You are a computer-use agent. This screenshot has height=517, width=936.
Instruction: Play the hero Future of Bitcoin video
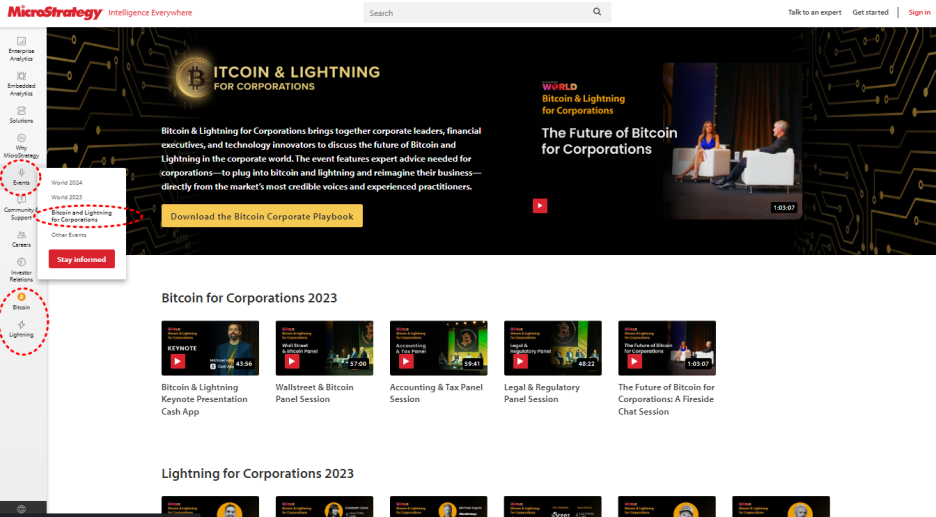click(540, 206)
